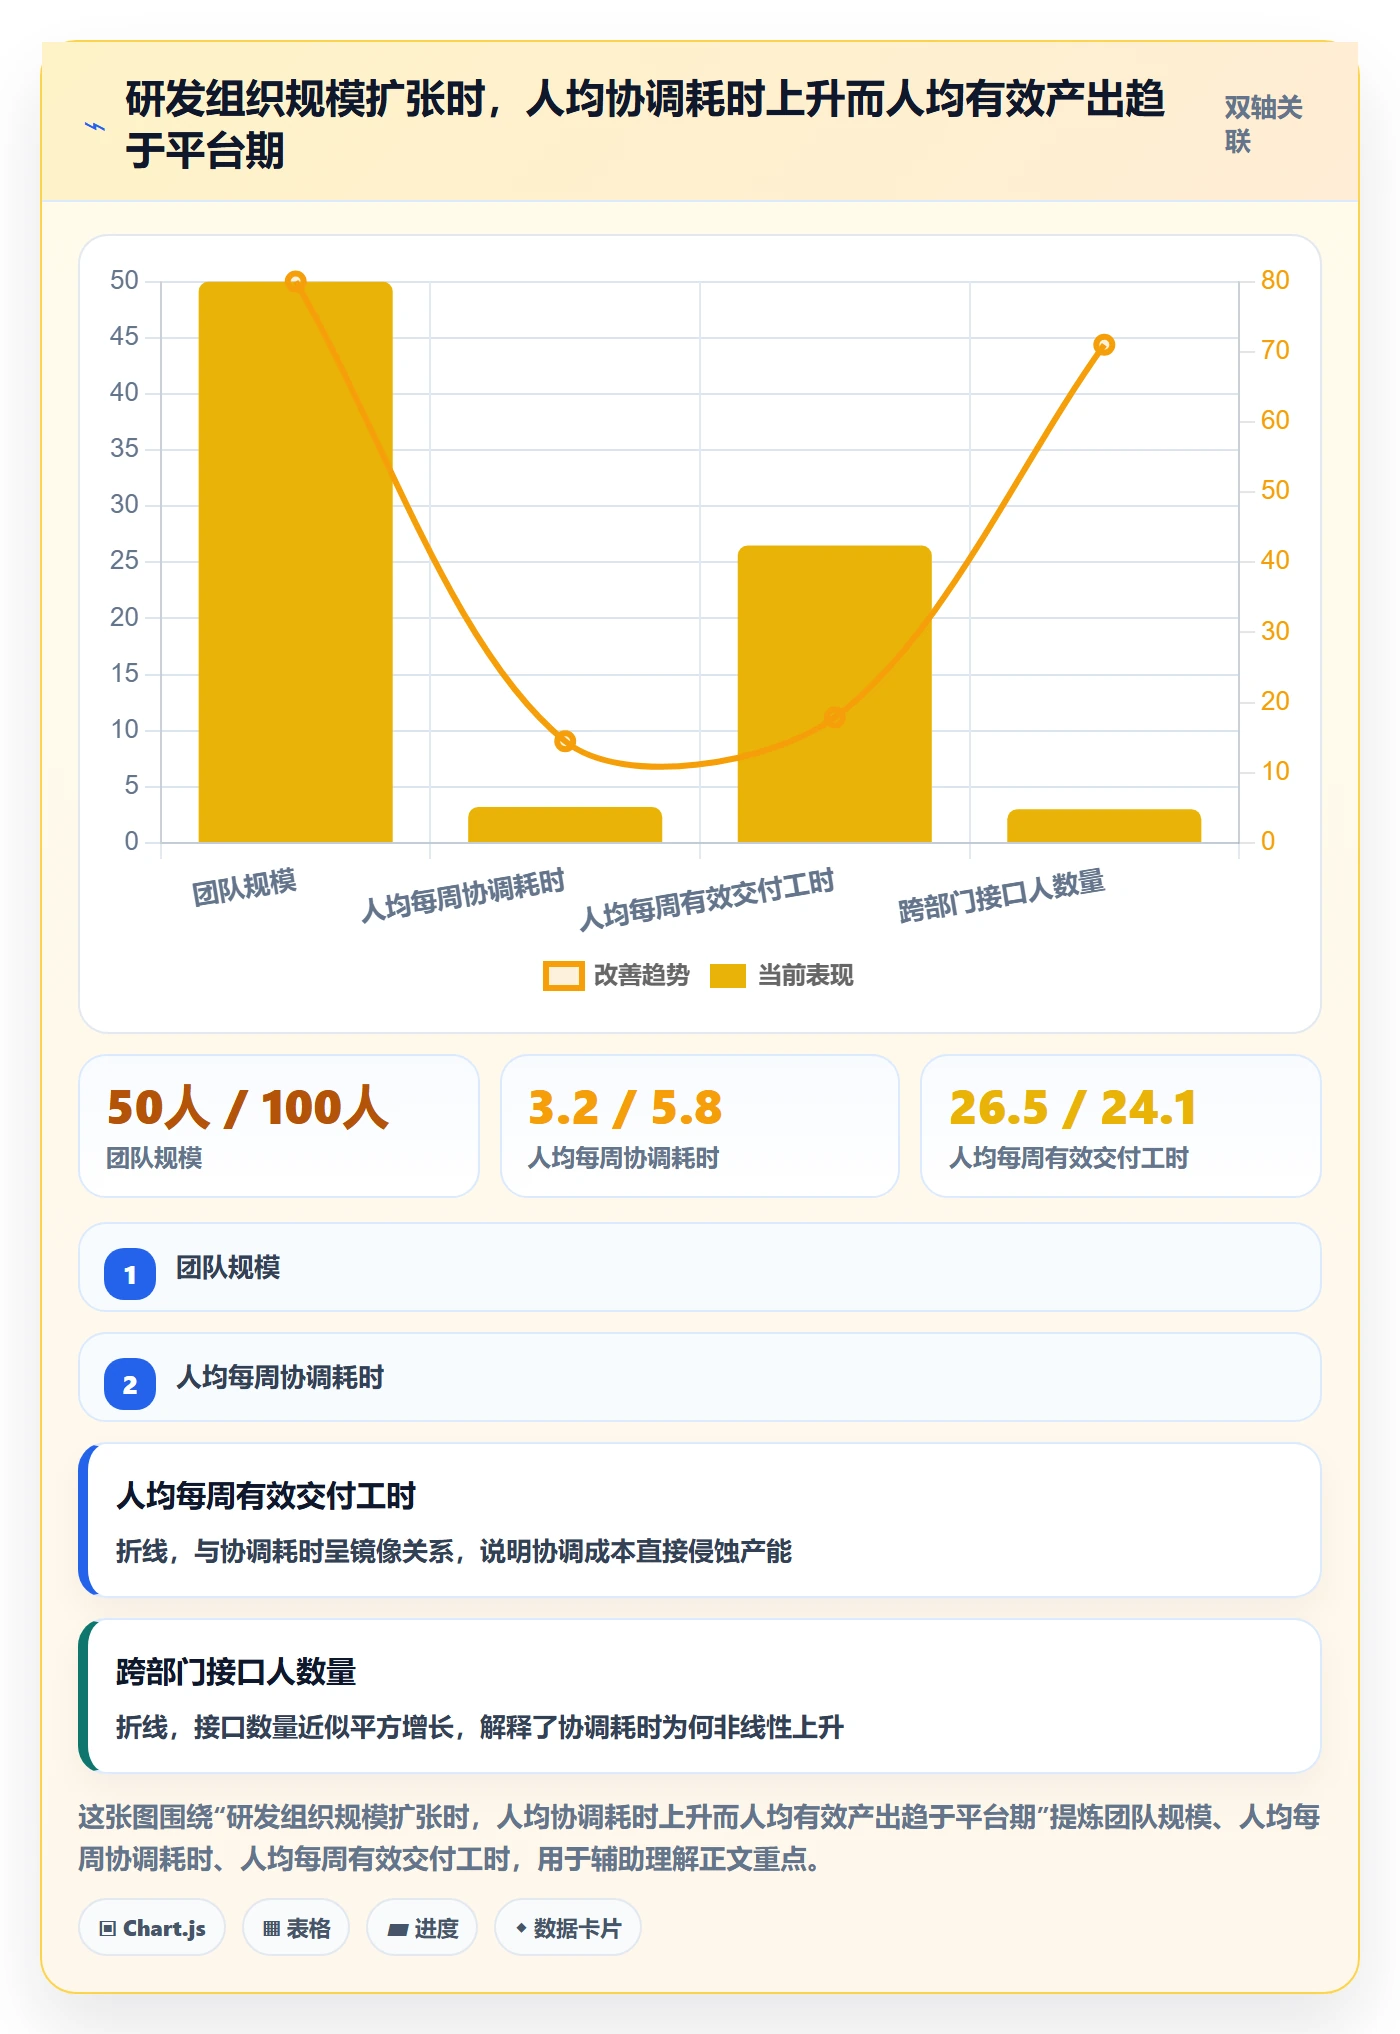Click the line point above 跨部门接口人数量

click(x=1104, y=345)
